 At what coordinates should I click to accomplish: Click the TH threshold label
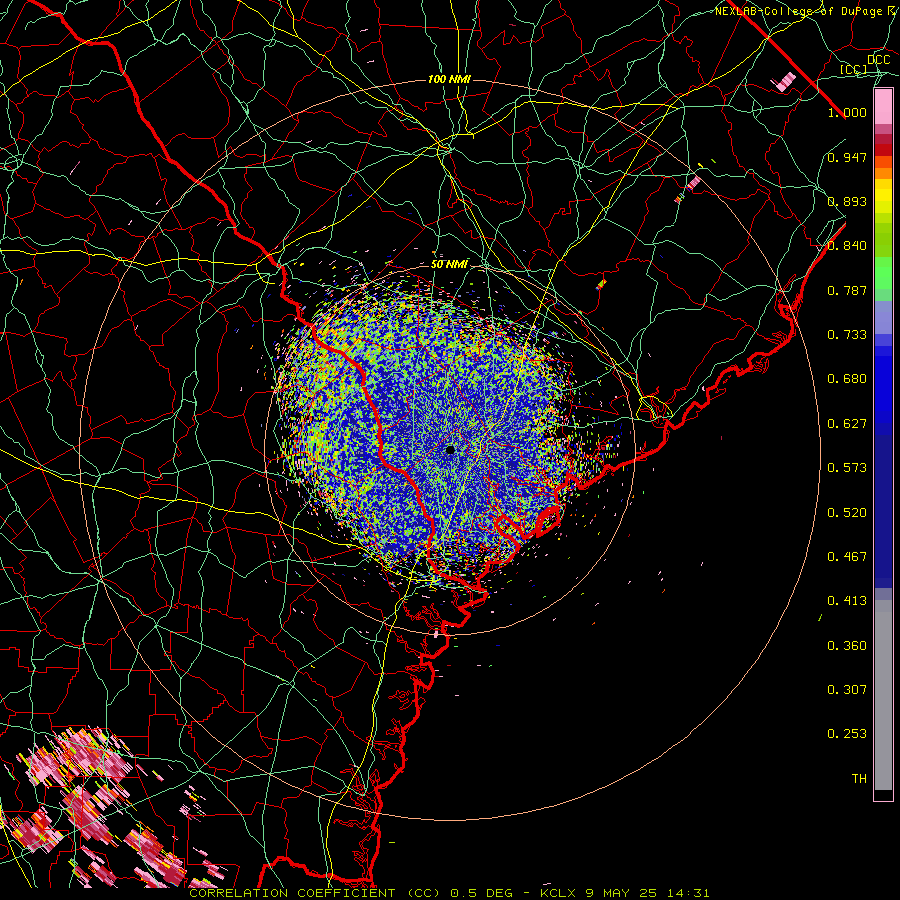point(859,779)
